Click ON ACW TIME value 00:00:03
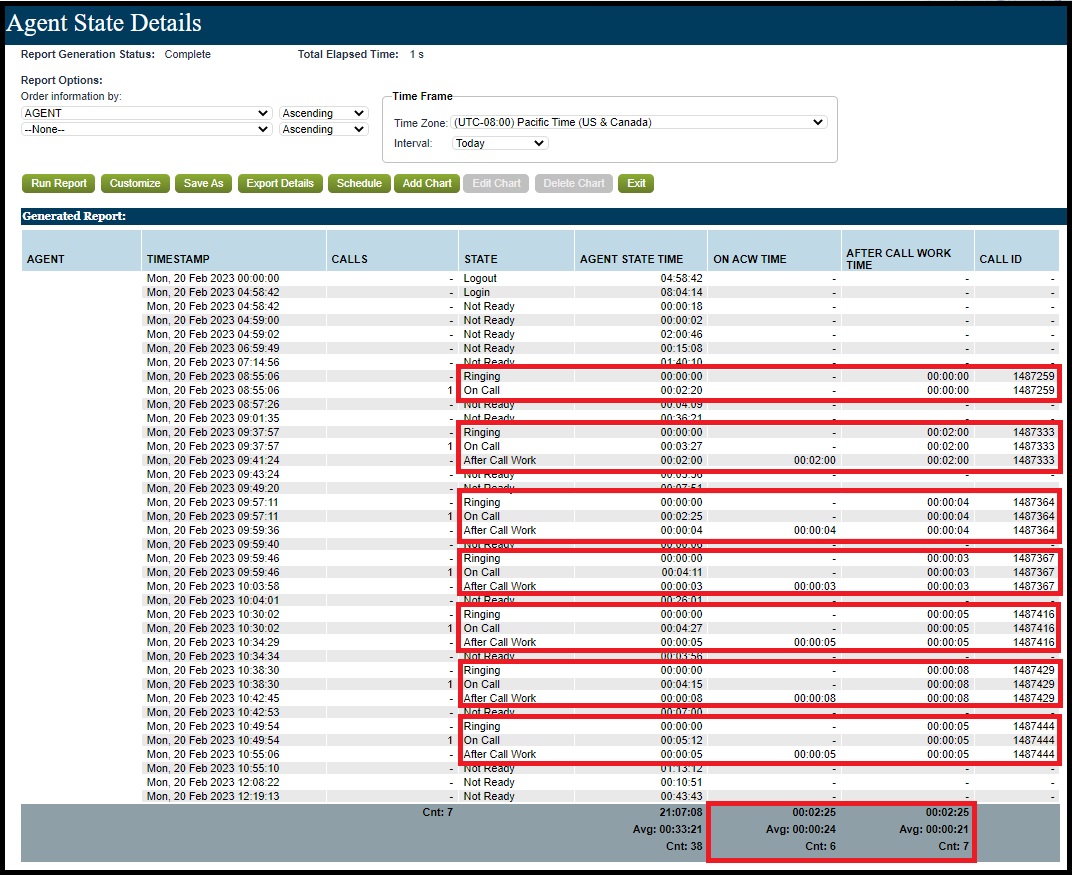 click(x=814, y=587)
